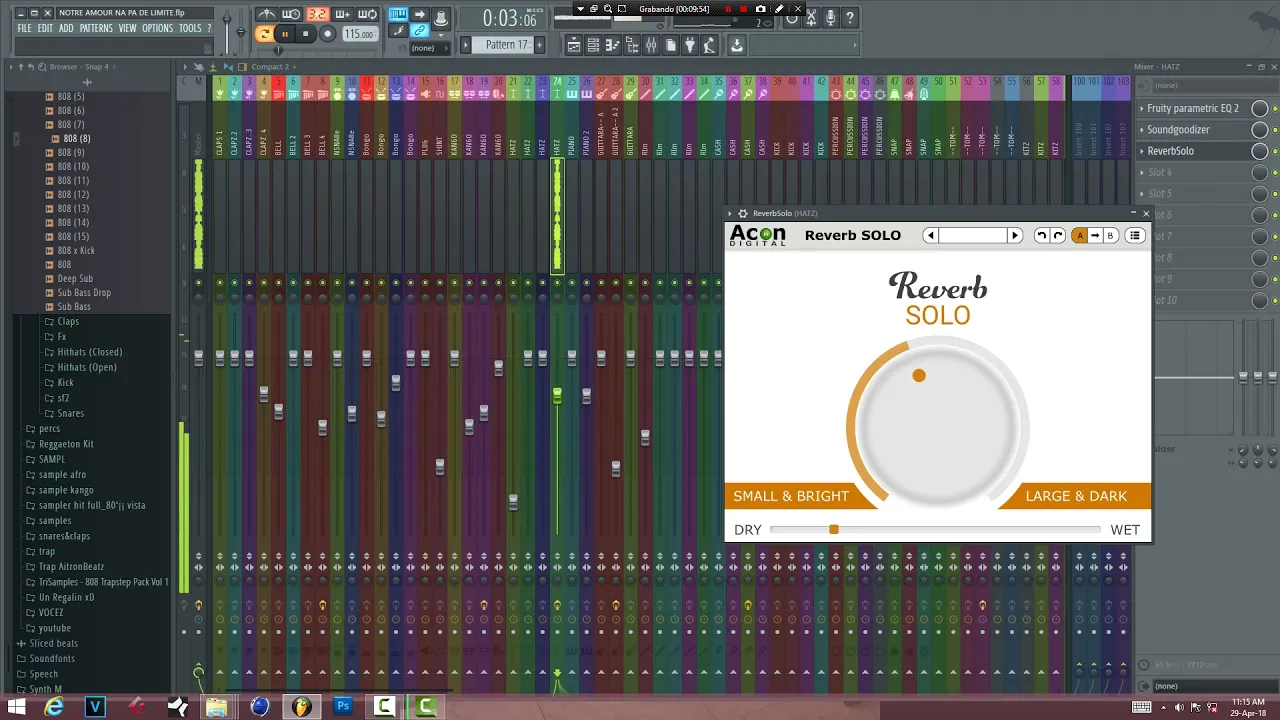Expand the Reggaeton Kit folder
The image size is (1280, 720).
66,444
